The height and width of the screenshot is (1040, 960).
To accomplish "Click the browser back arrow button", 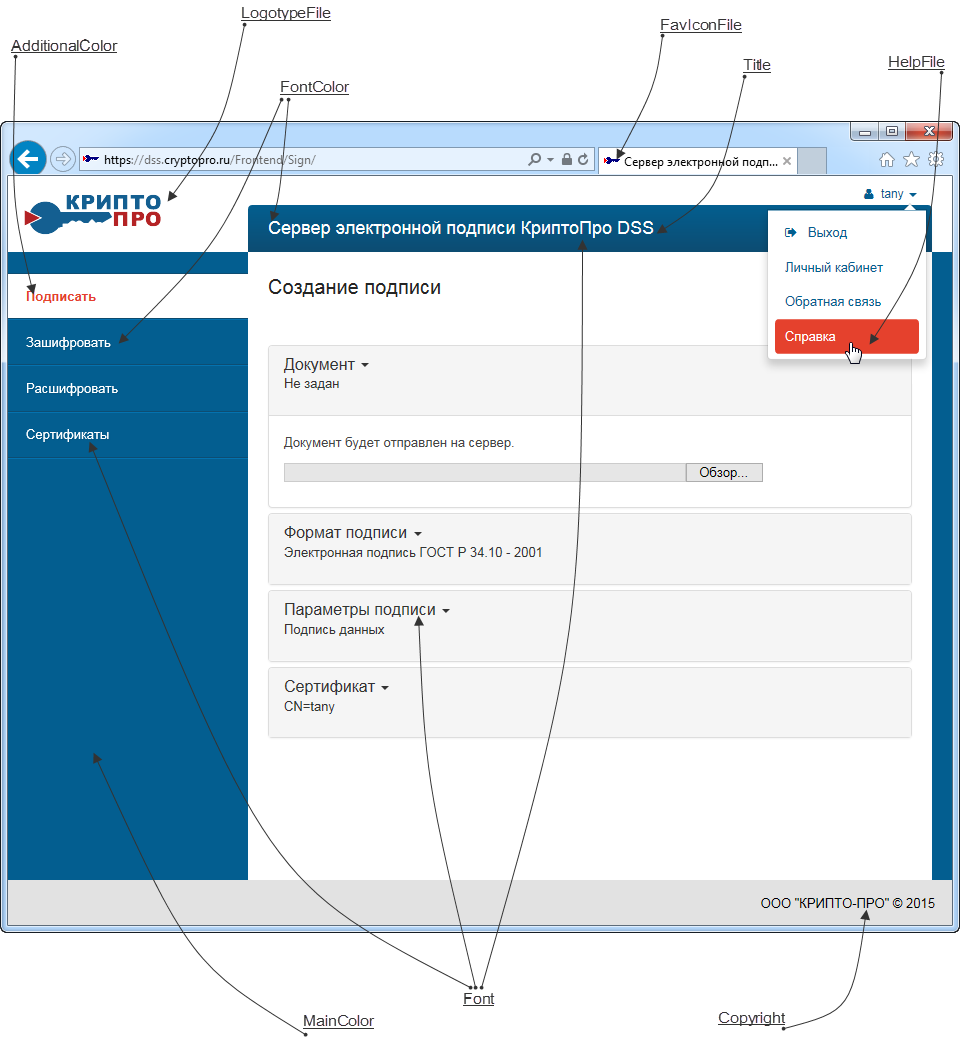I will (28, 159).
